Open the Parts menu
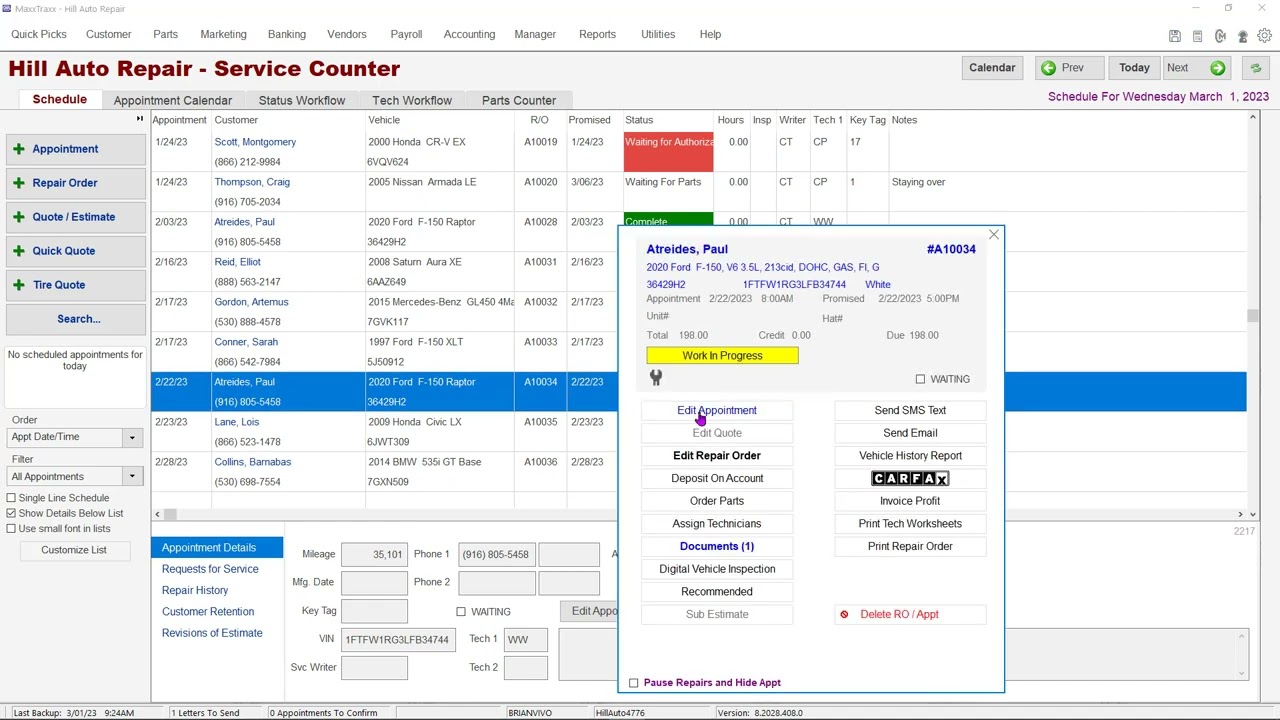The width and height of the screenshot is (1280, 720). pos(165,34)
